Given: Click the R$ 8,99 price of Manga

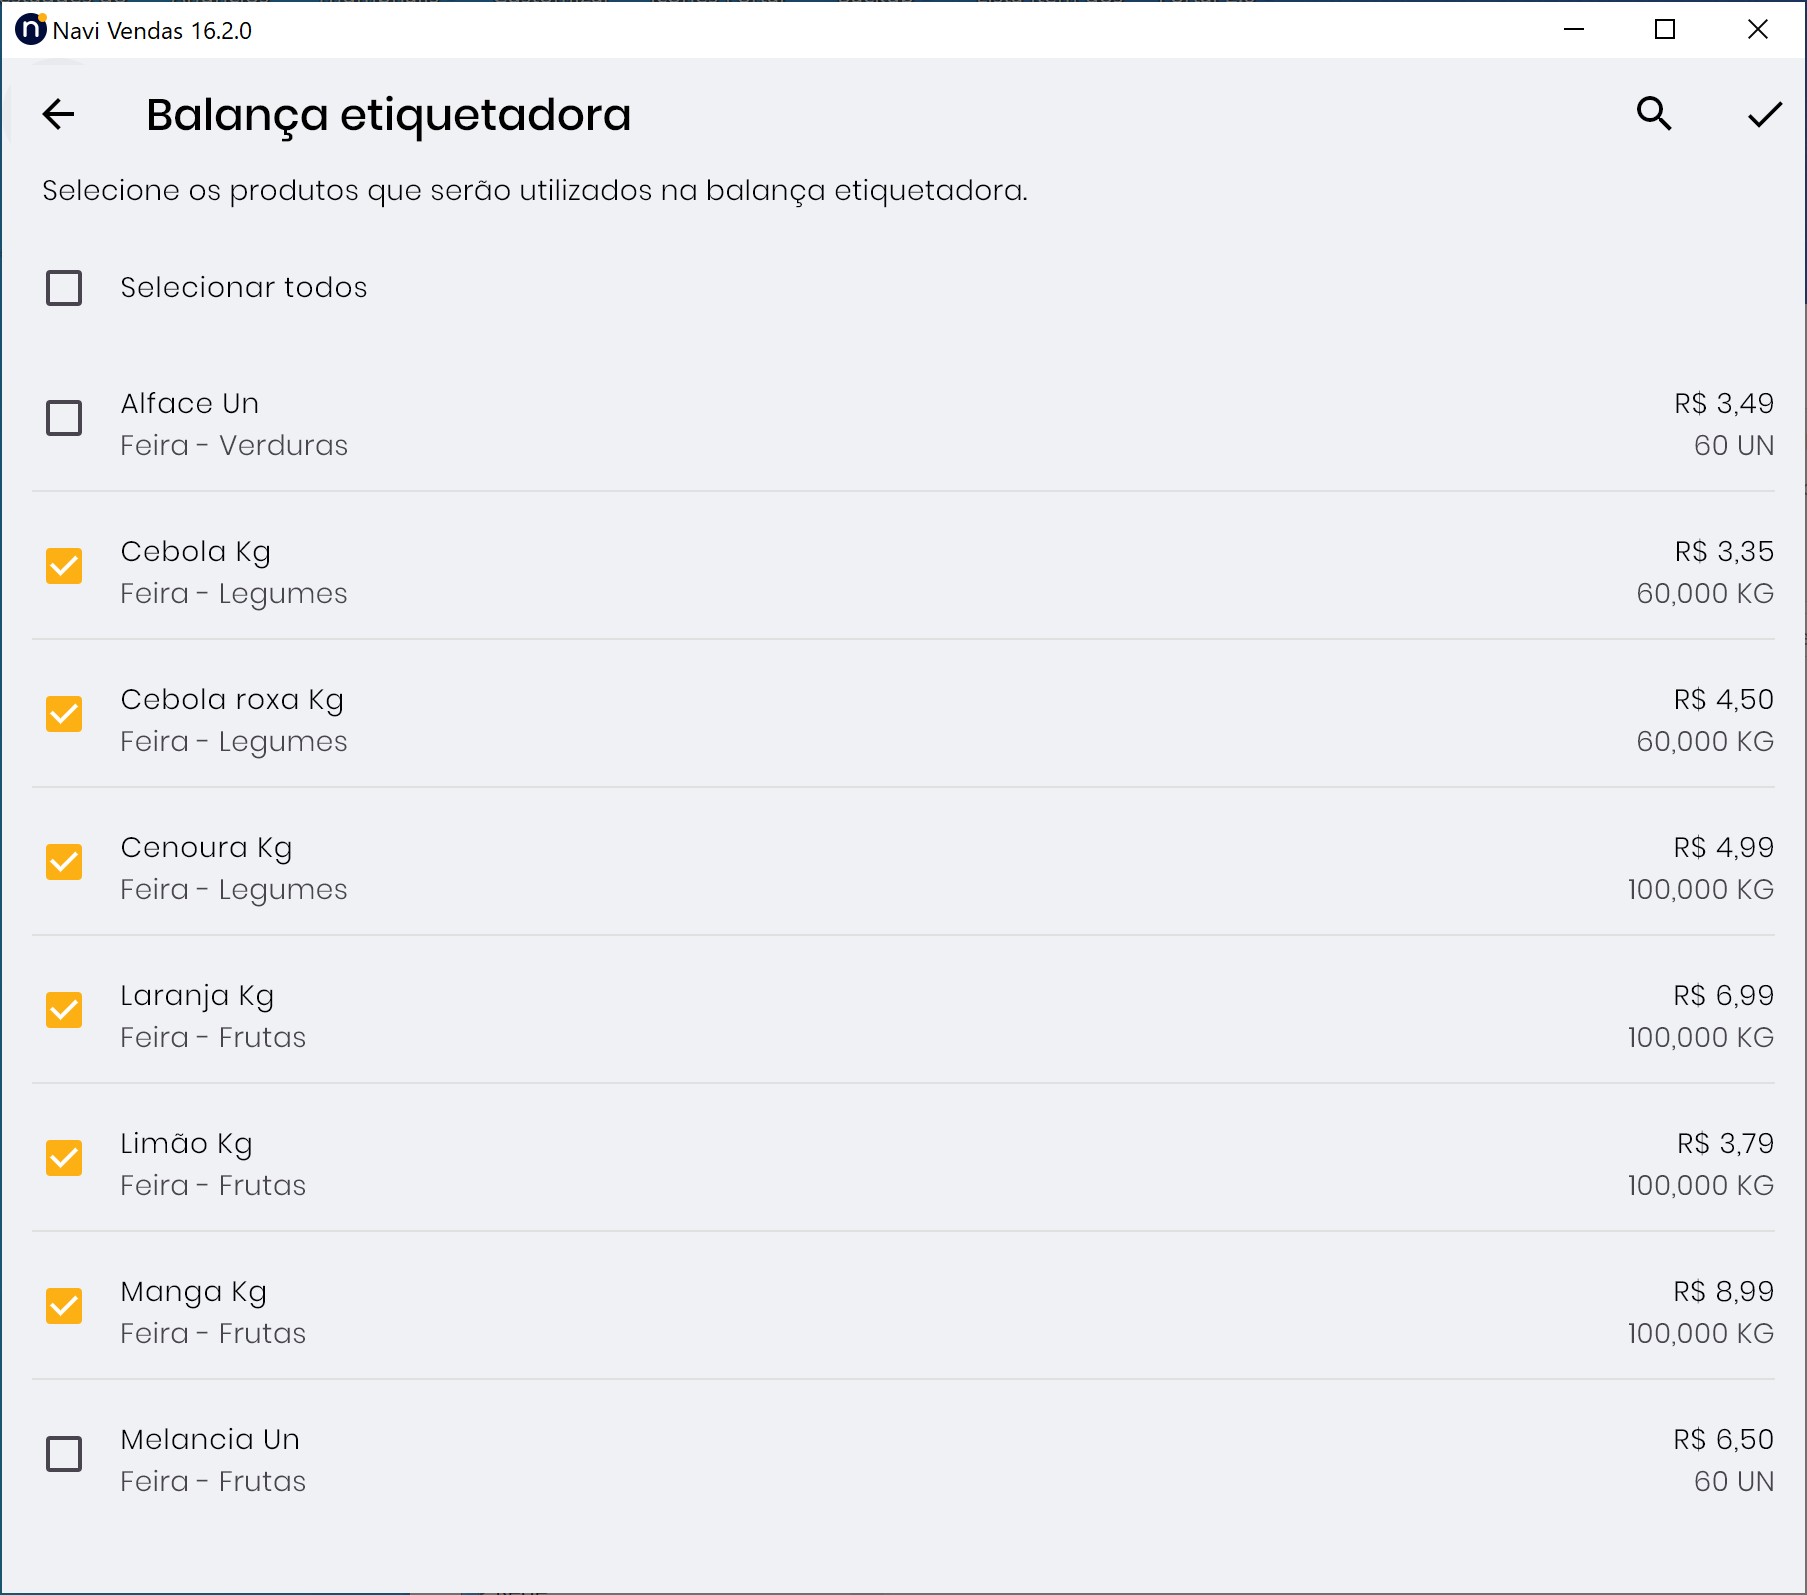Looking at the screenshot, I should [1723, 1292].
